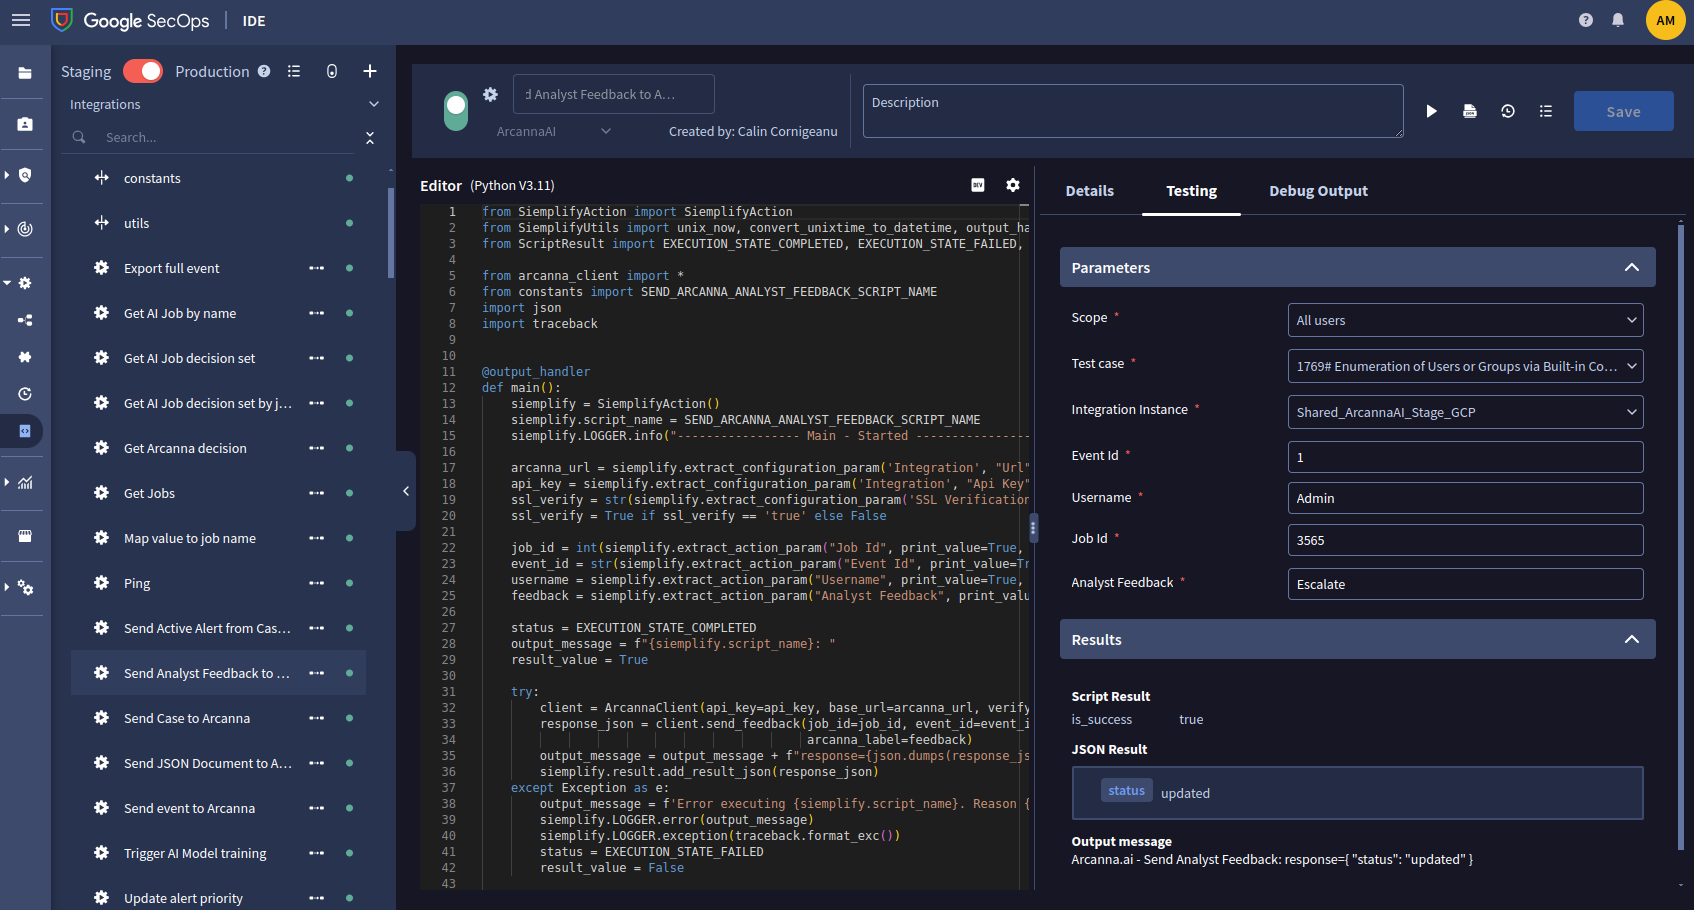Collapse the Results section

click(x=1632, y=639)
